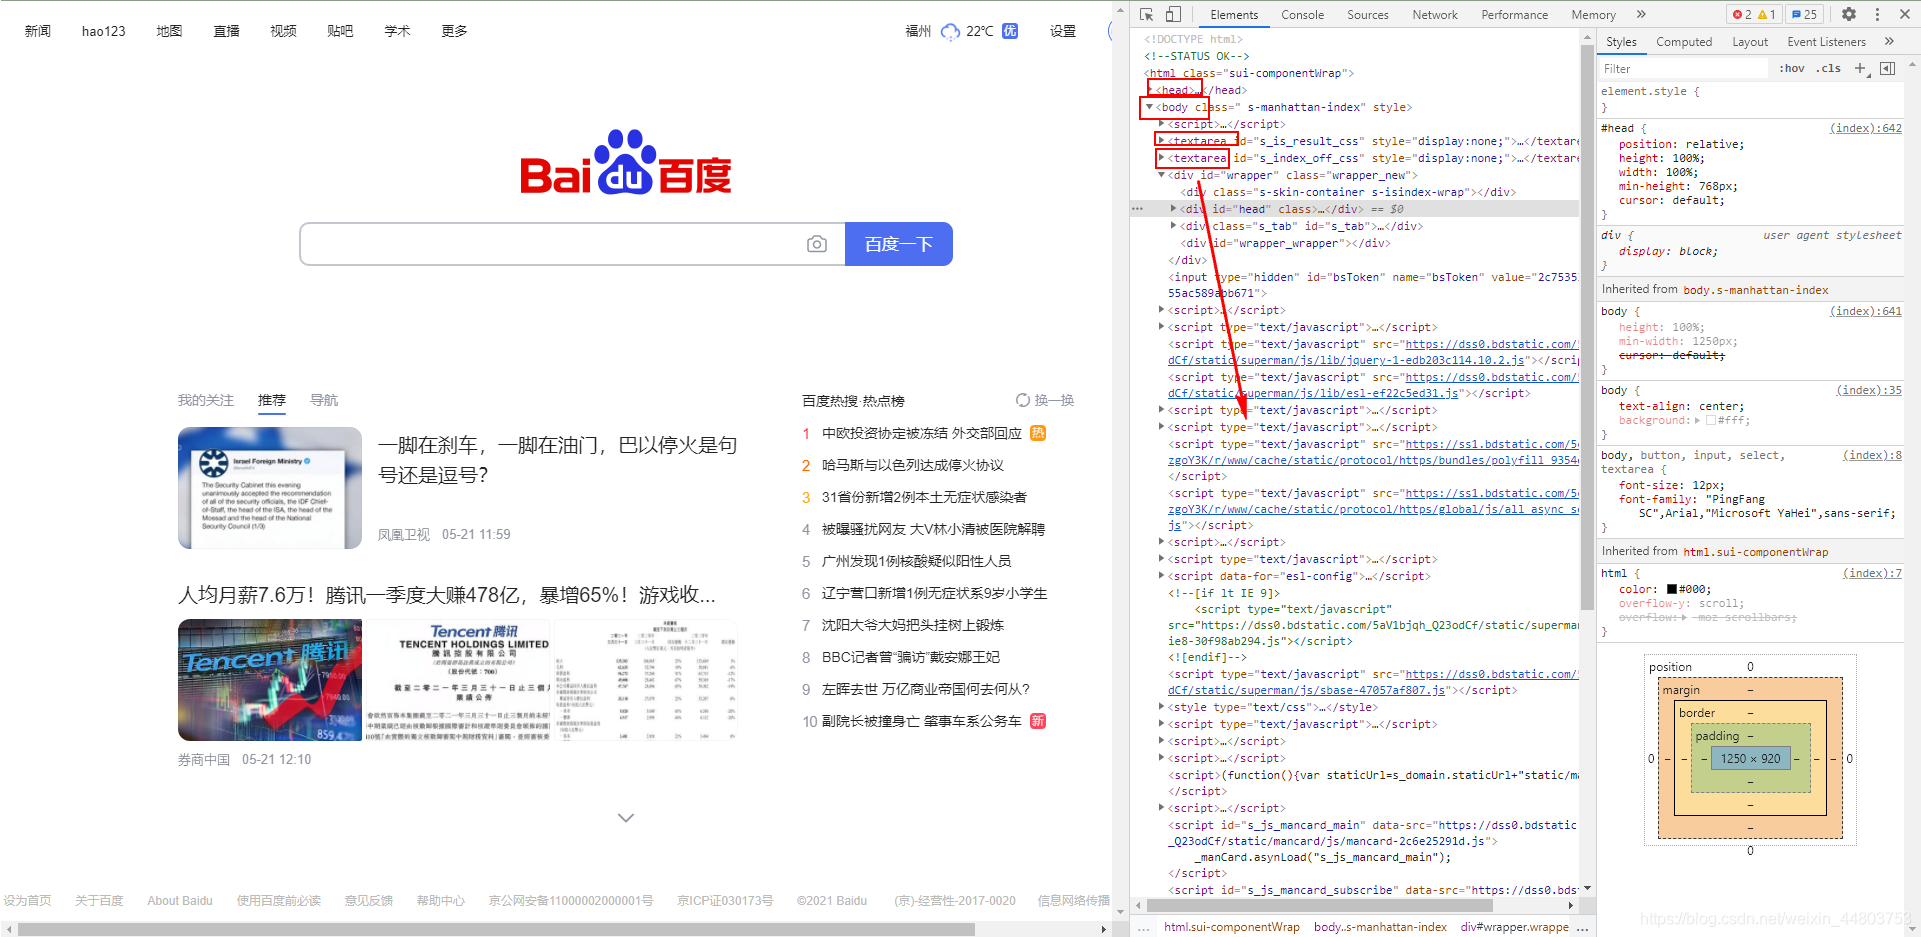Expand the script data-for esl-config node
Screen dimensions: 1921x937
click(x=1161, y=576)
